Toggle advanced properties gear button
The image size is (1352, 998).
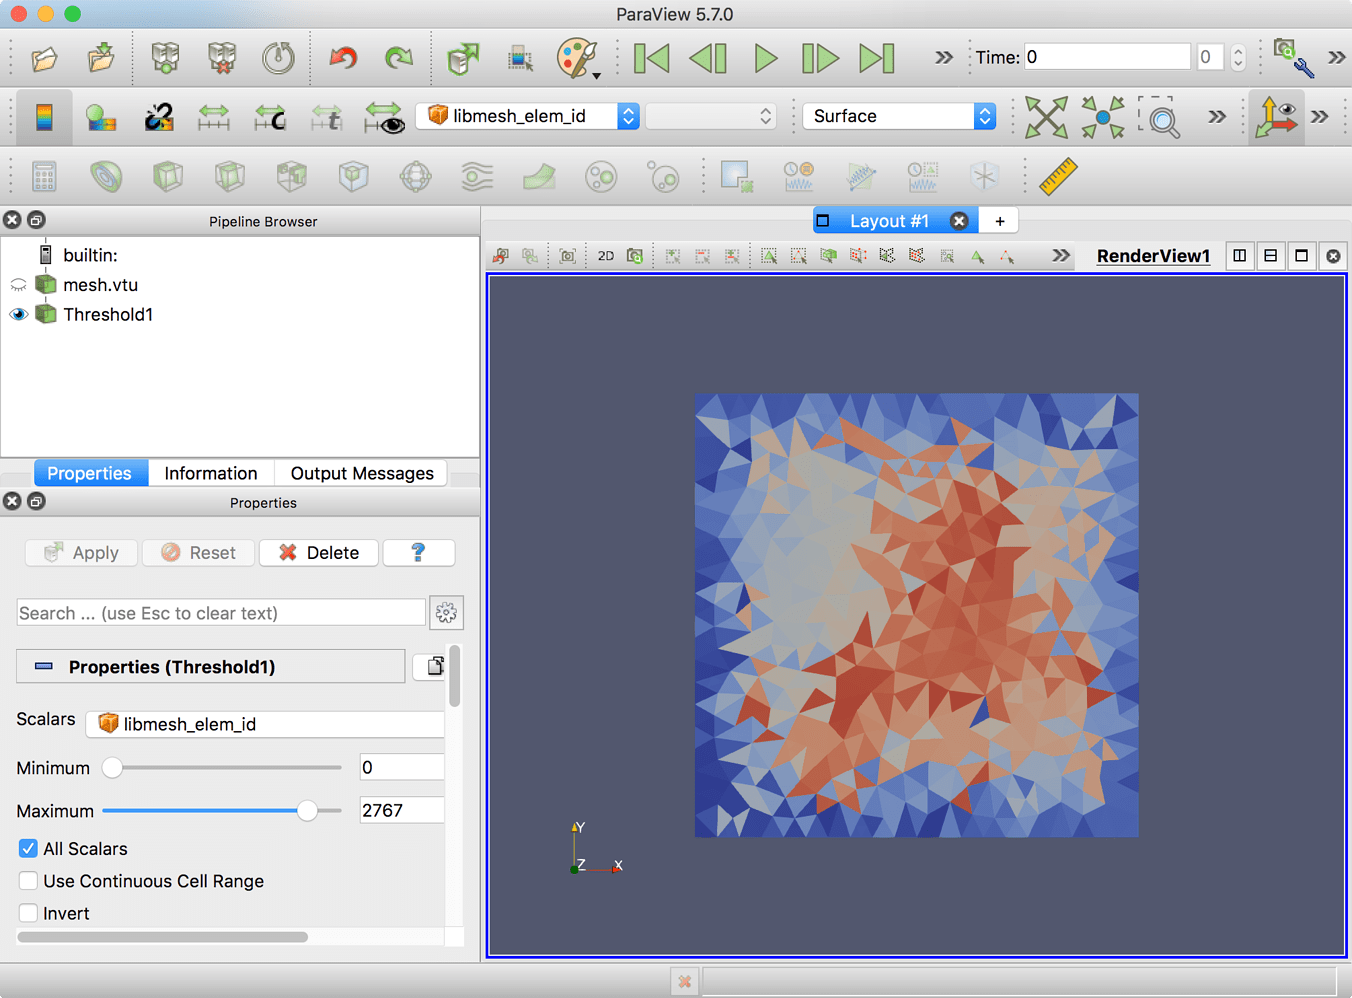[x=446, y=613]
